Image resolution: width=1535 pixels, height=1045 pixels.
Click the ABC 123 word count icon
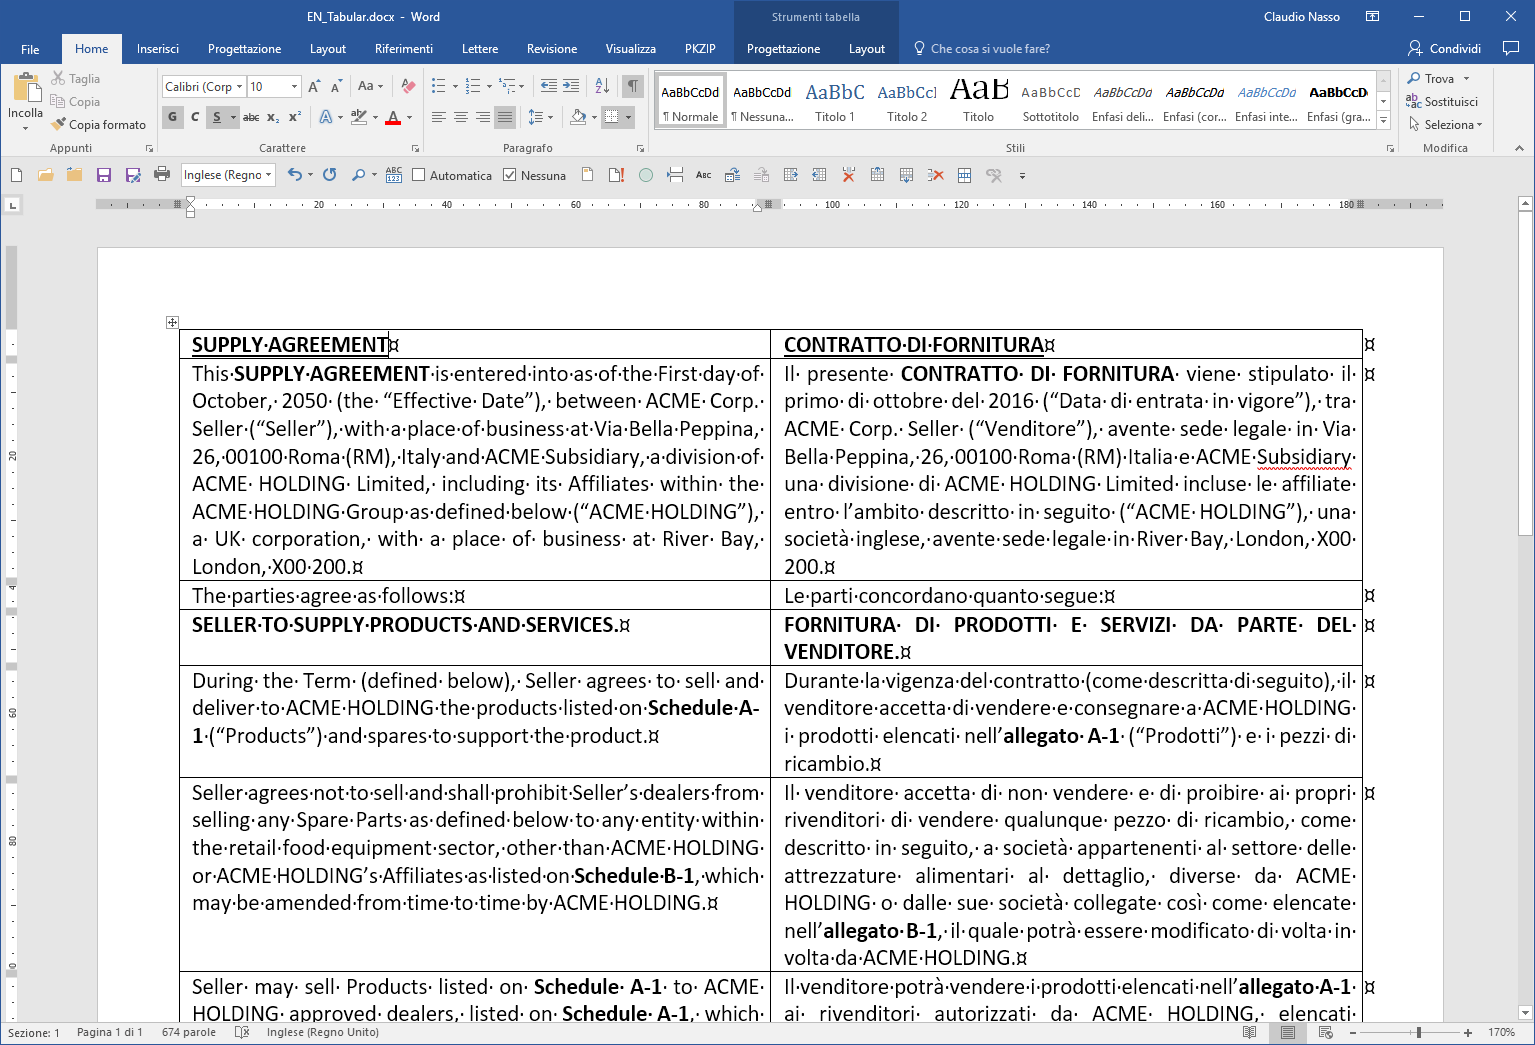(x=394, y=175)
